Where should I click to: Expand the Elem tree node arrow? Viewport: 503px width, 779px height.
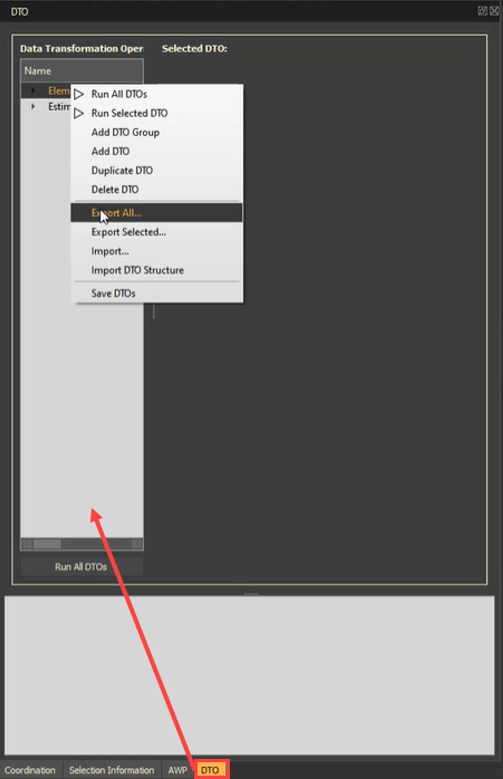click(33, 90)
